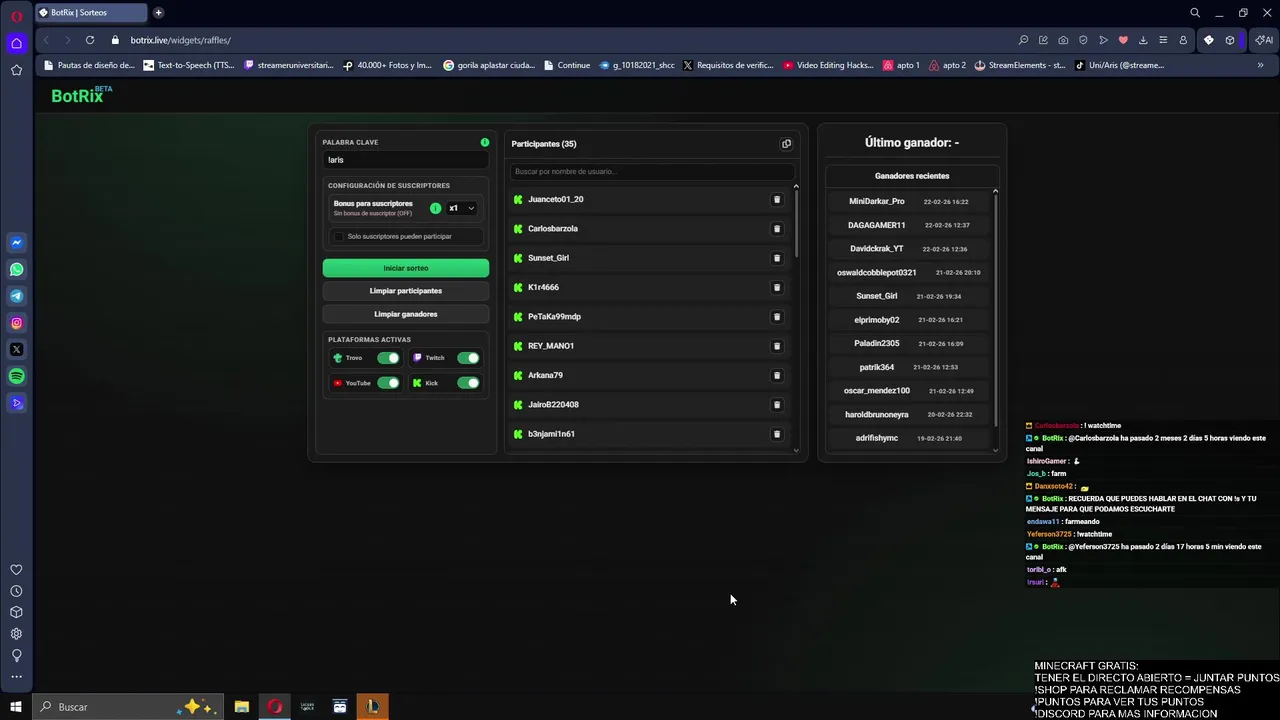Open the 'Video Editing Hacks' bookmark
Screen dimensions: 1280x720
[x=828, y=66]
